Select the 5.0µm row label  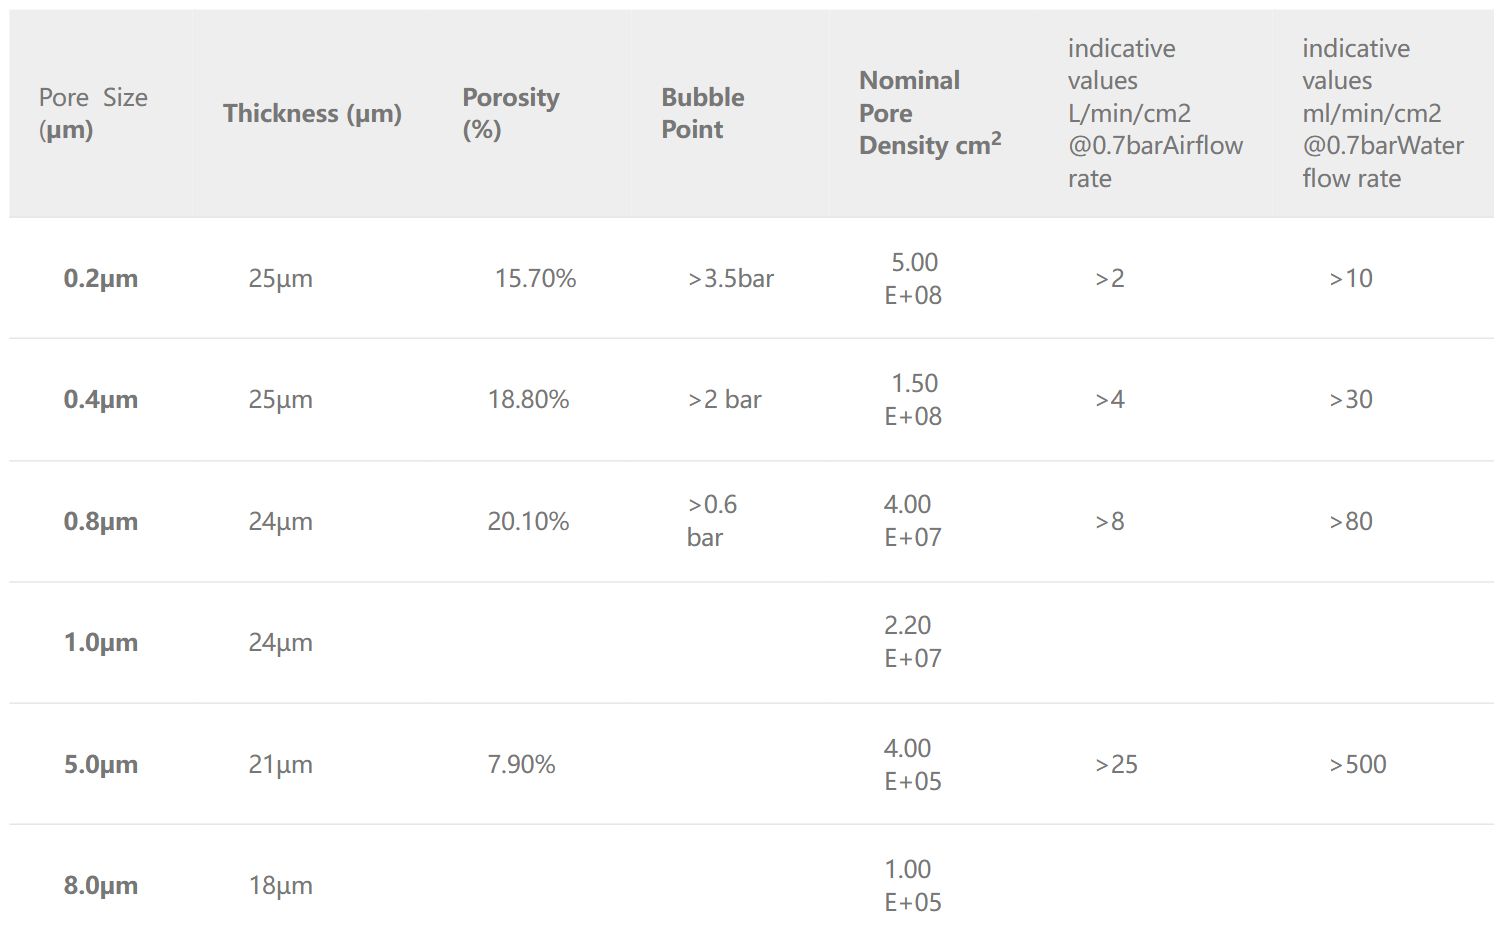click(101, 764)
